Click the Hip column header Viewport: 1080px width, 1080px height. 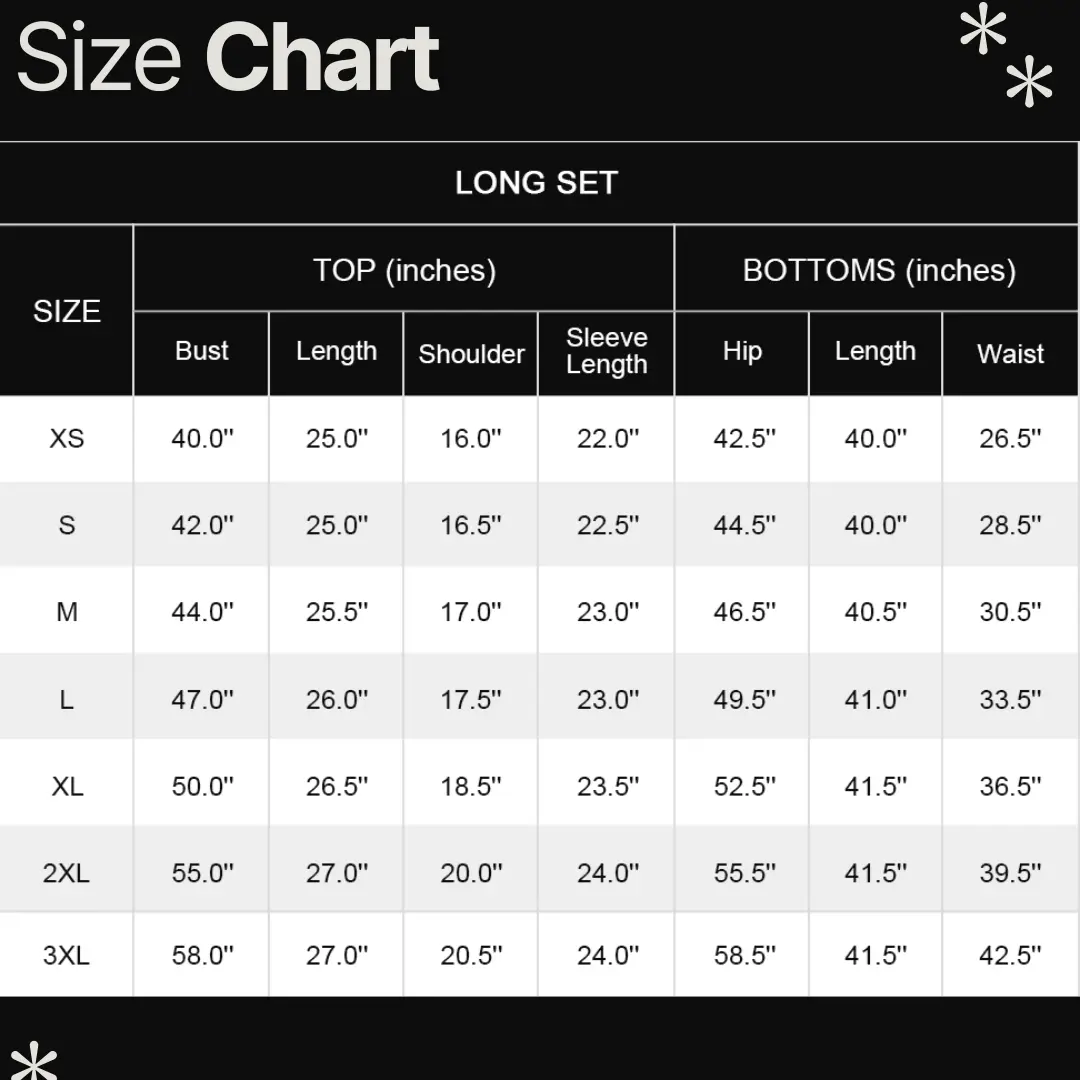(x=742, y=351)
